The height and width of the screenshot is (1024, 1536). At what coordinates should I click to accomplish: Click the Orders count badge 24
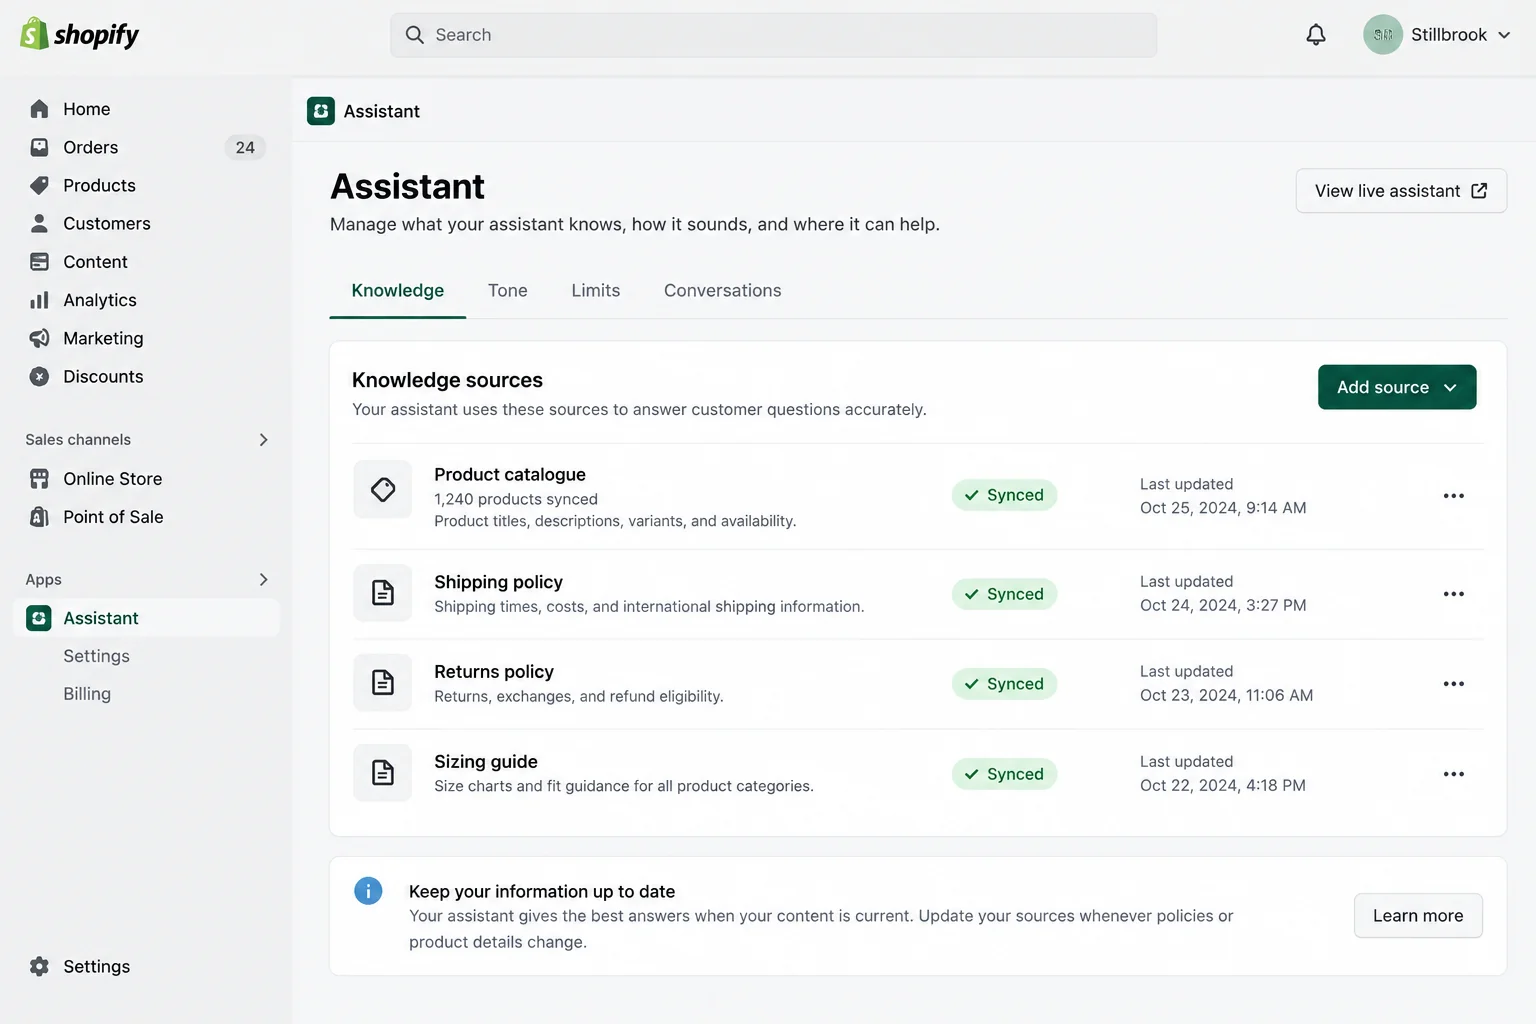[x=245, y=147]
